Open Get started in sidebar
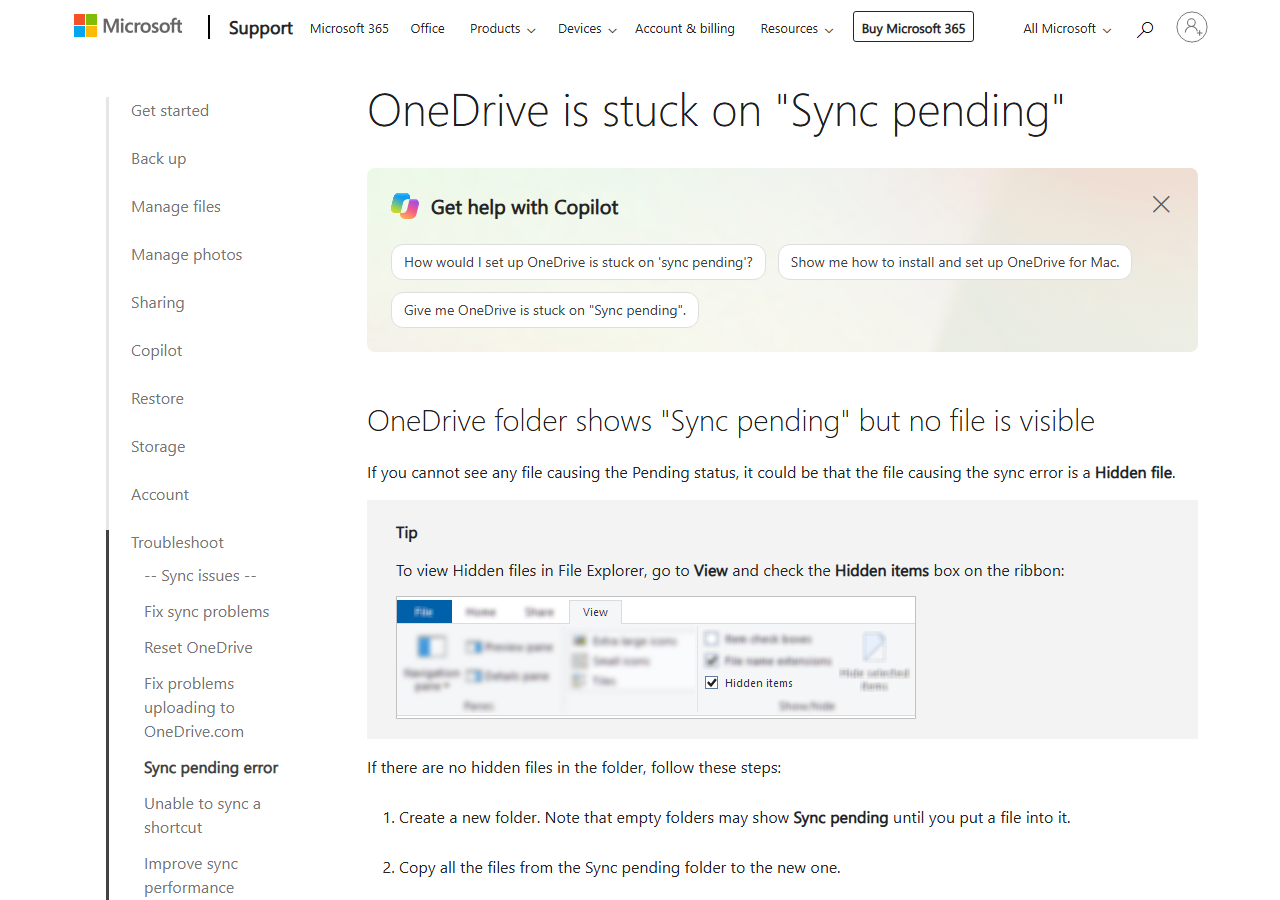Image resolution: width=1280 pixels, height=900 pixels. point(170,111)
